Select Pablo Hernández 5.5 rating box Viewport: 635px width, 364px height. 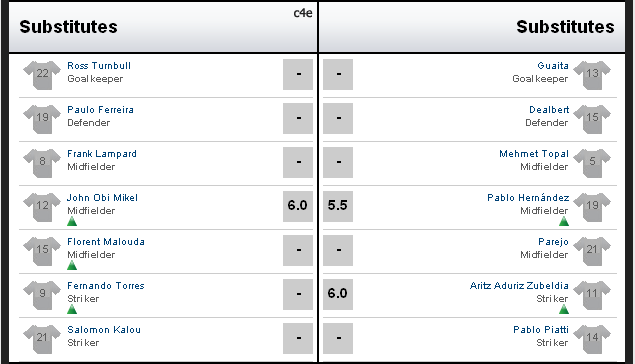point(338,206)
